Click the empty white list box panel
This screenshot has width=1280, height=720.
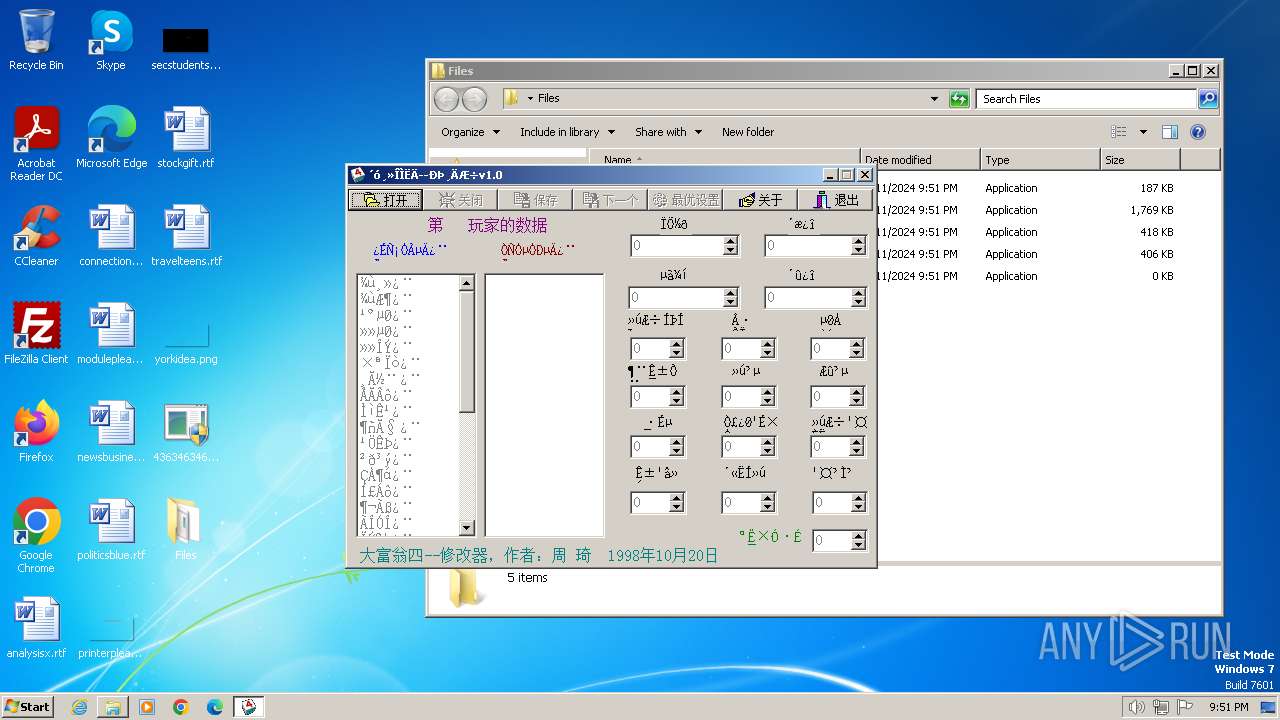[544, 405]
